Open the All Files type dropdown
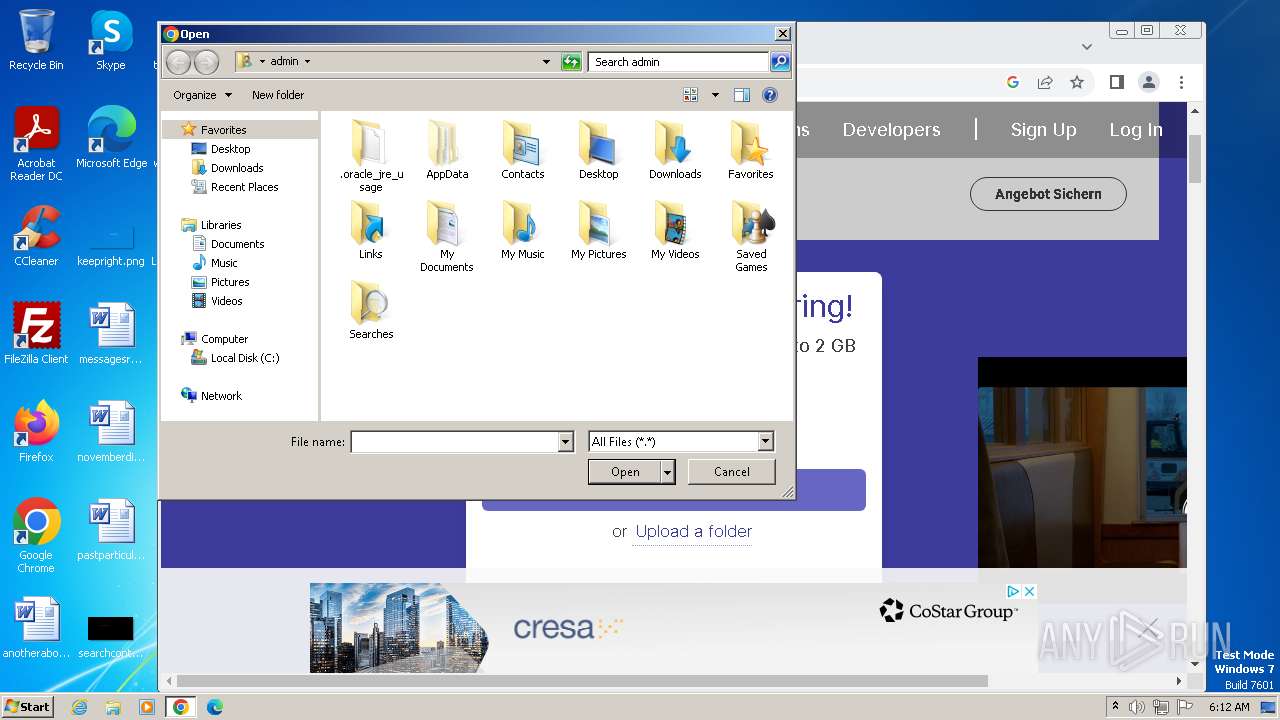The image size is (1280, 720). 766,442
